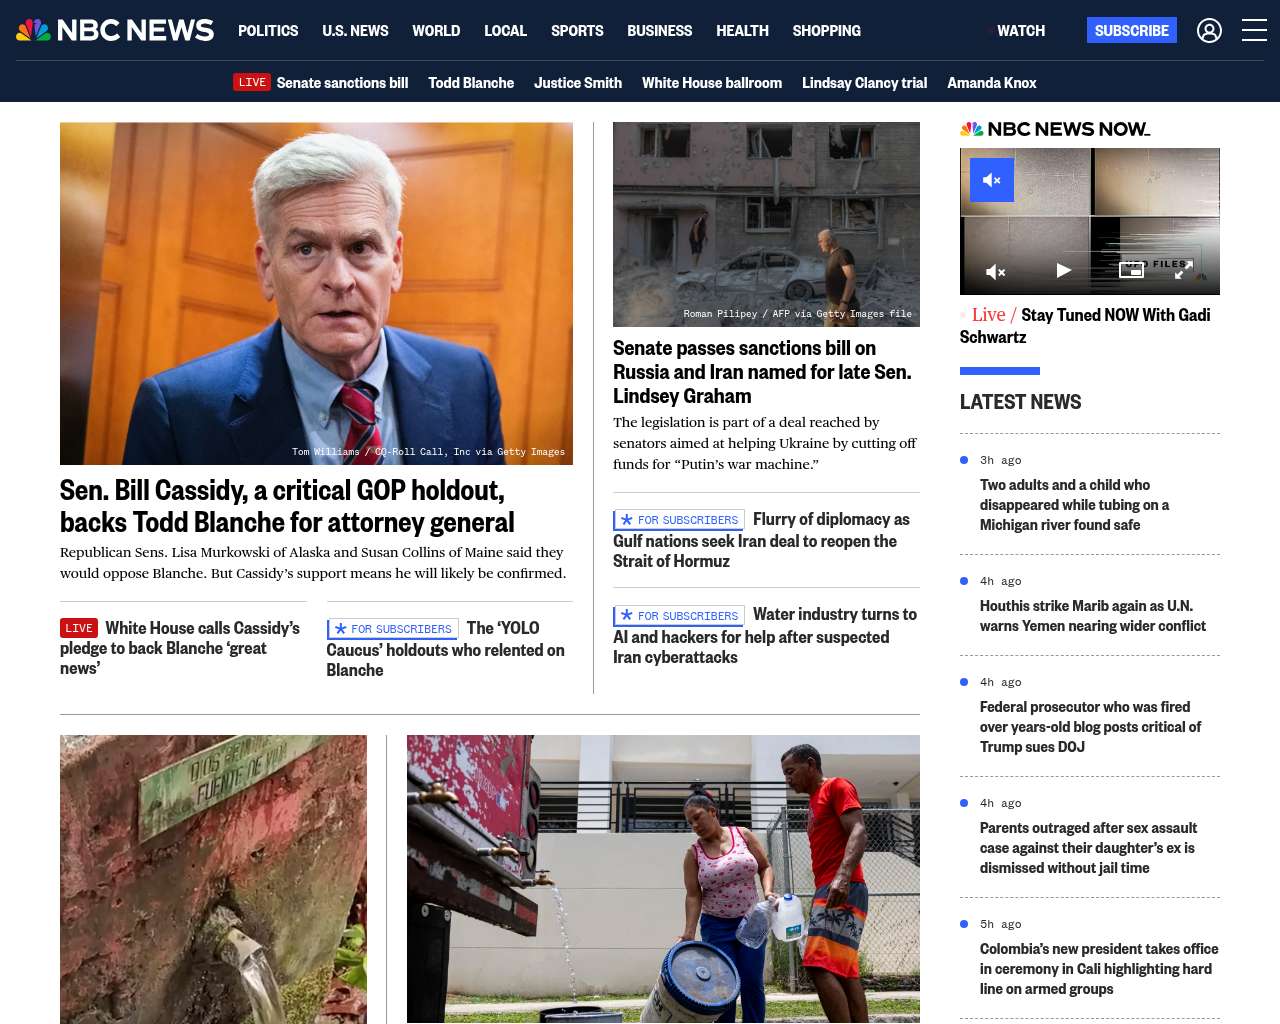Open Todd Blanche trending topic
The height and width of the screenshot is (1024, 1280).
click(x=471, y=83)
